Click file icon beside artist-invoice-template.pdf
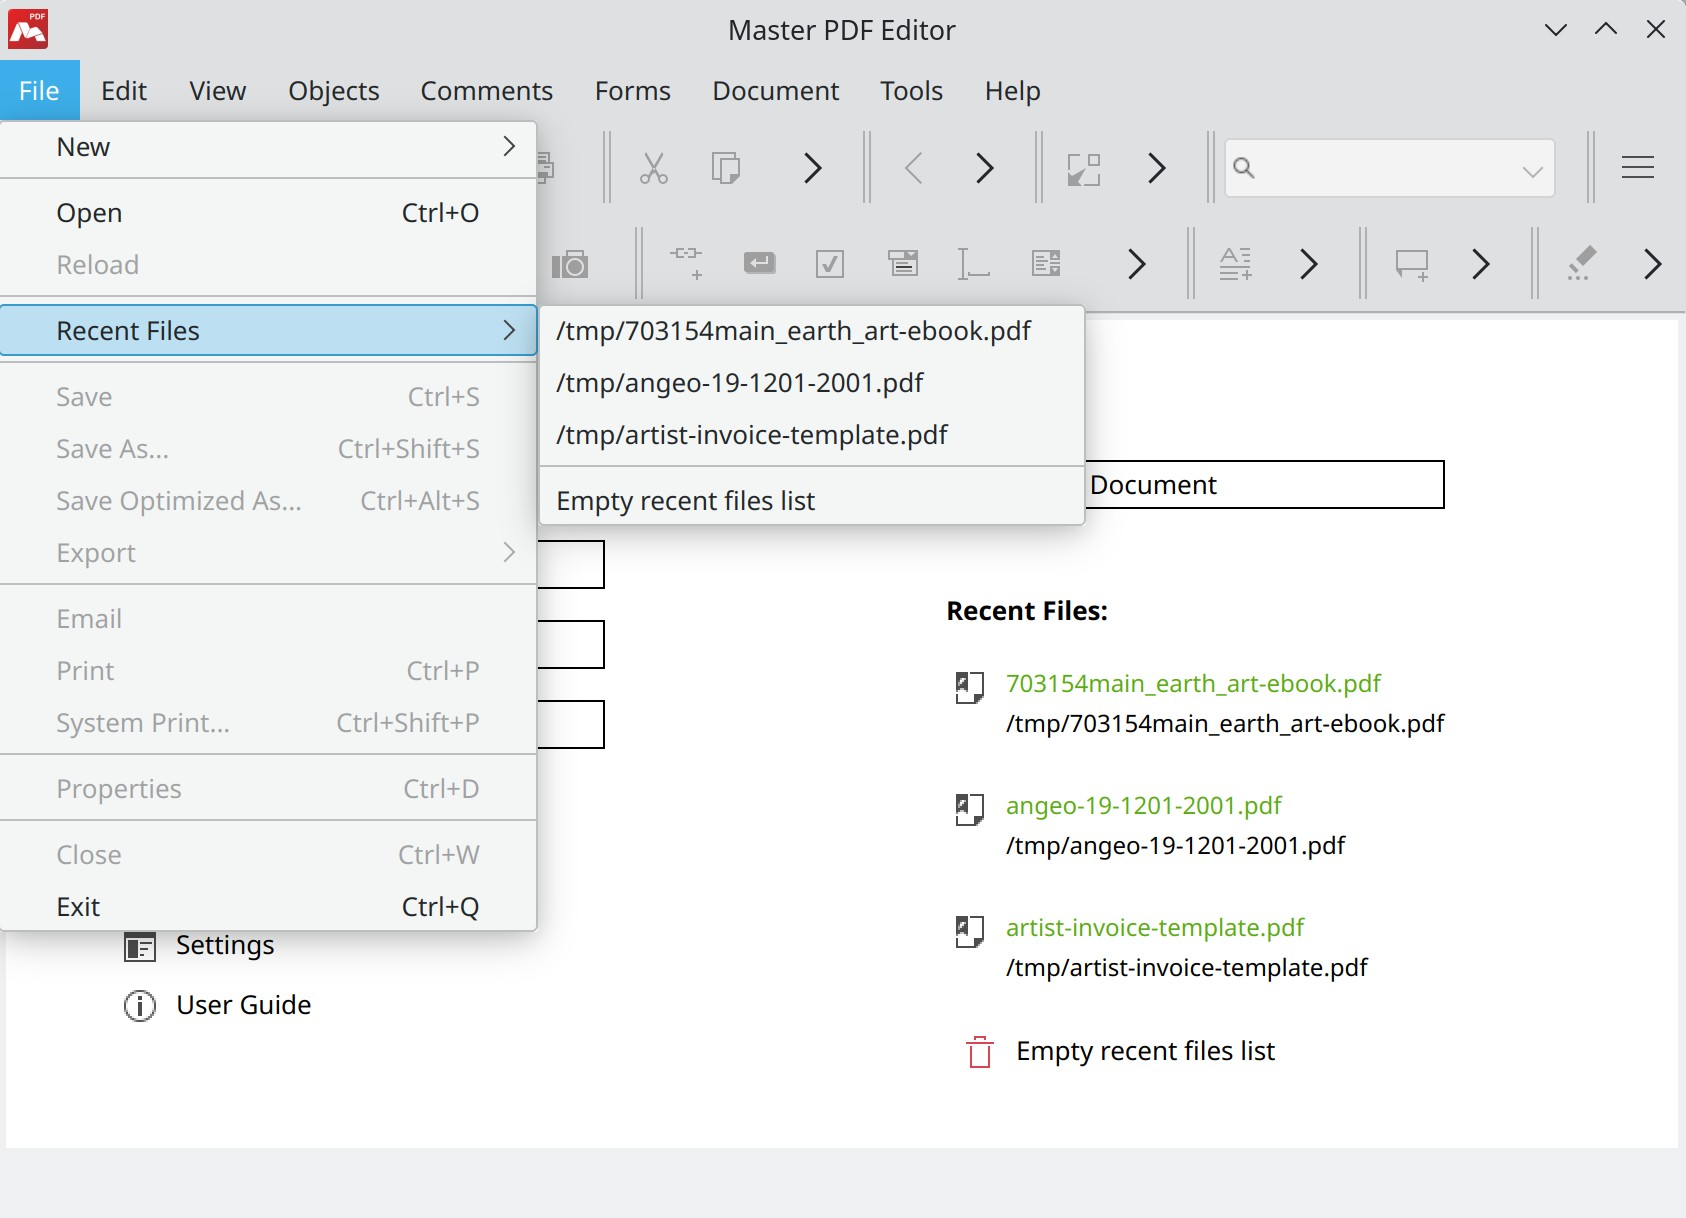 pyautogui.click(x=970, y=931)
